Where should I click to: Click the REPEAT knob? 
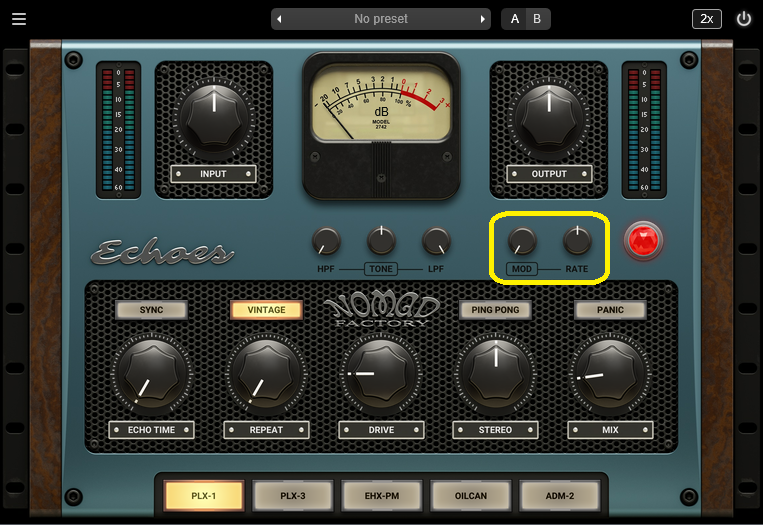266,375
